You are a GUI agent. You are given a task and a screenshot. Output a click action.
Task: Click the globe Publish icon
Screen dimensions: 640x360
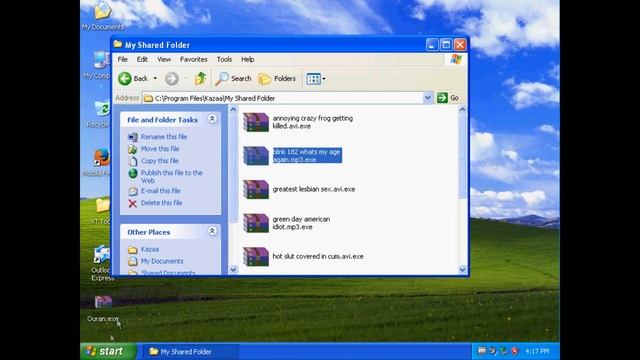coord(133,173)
